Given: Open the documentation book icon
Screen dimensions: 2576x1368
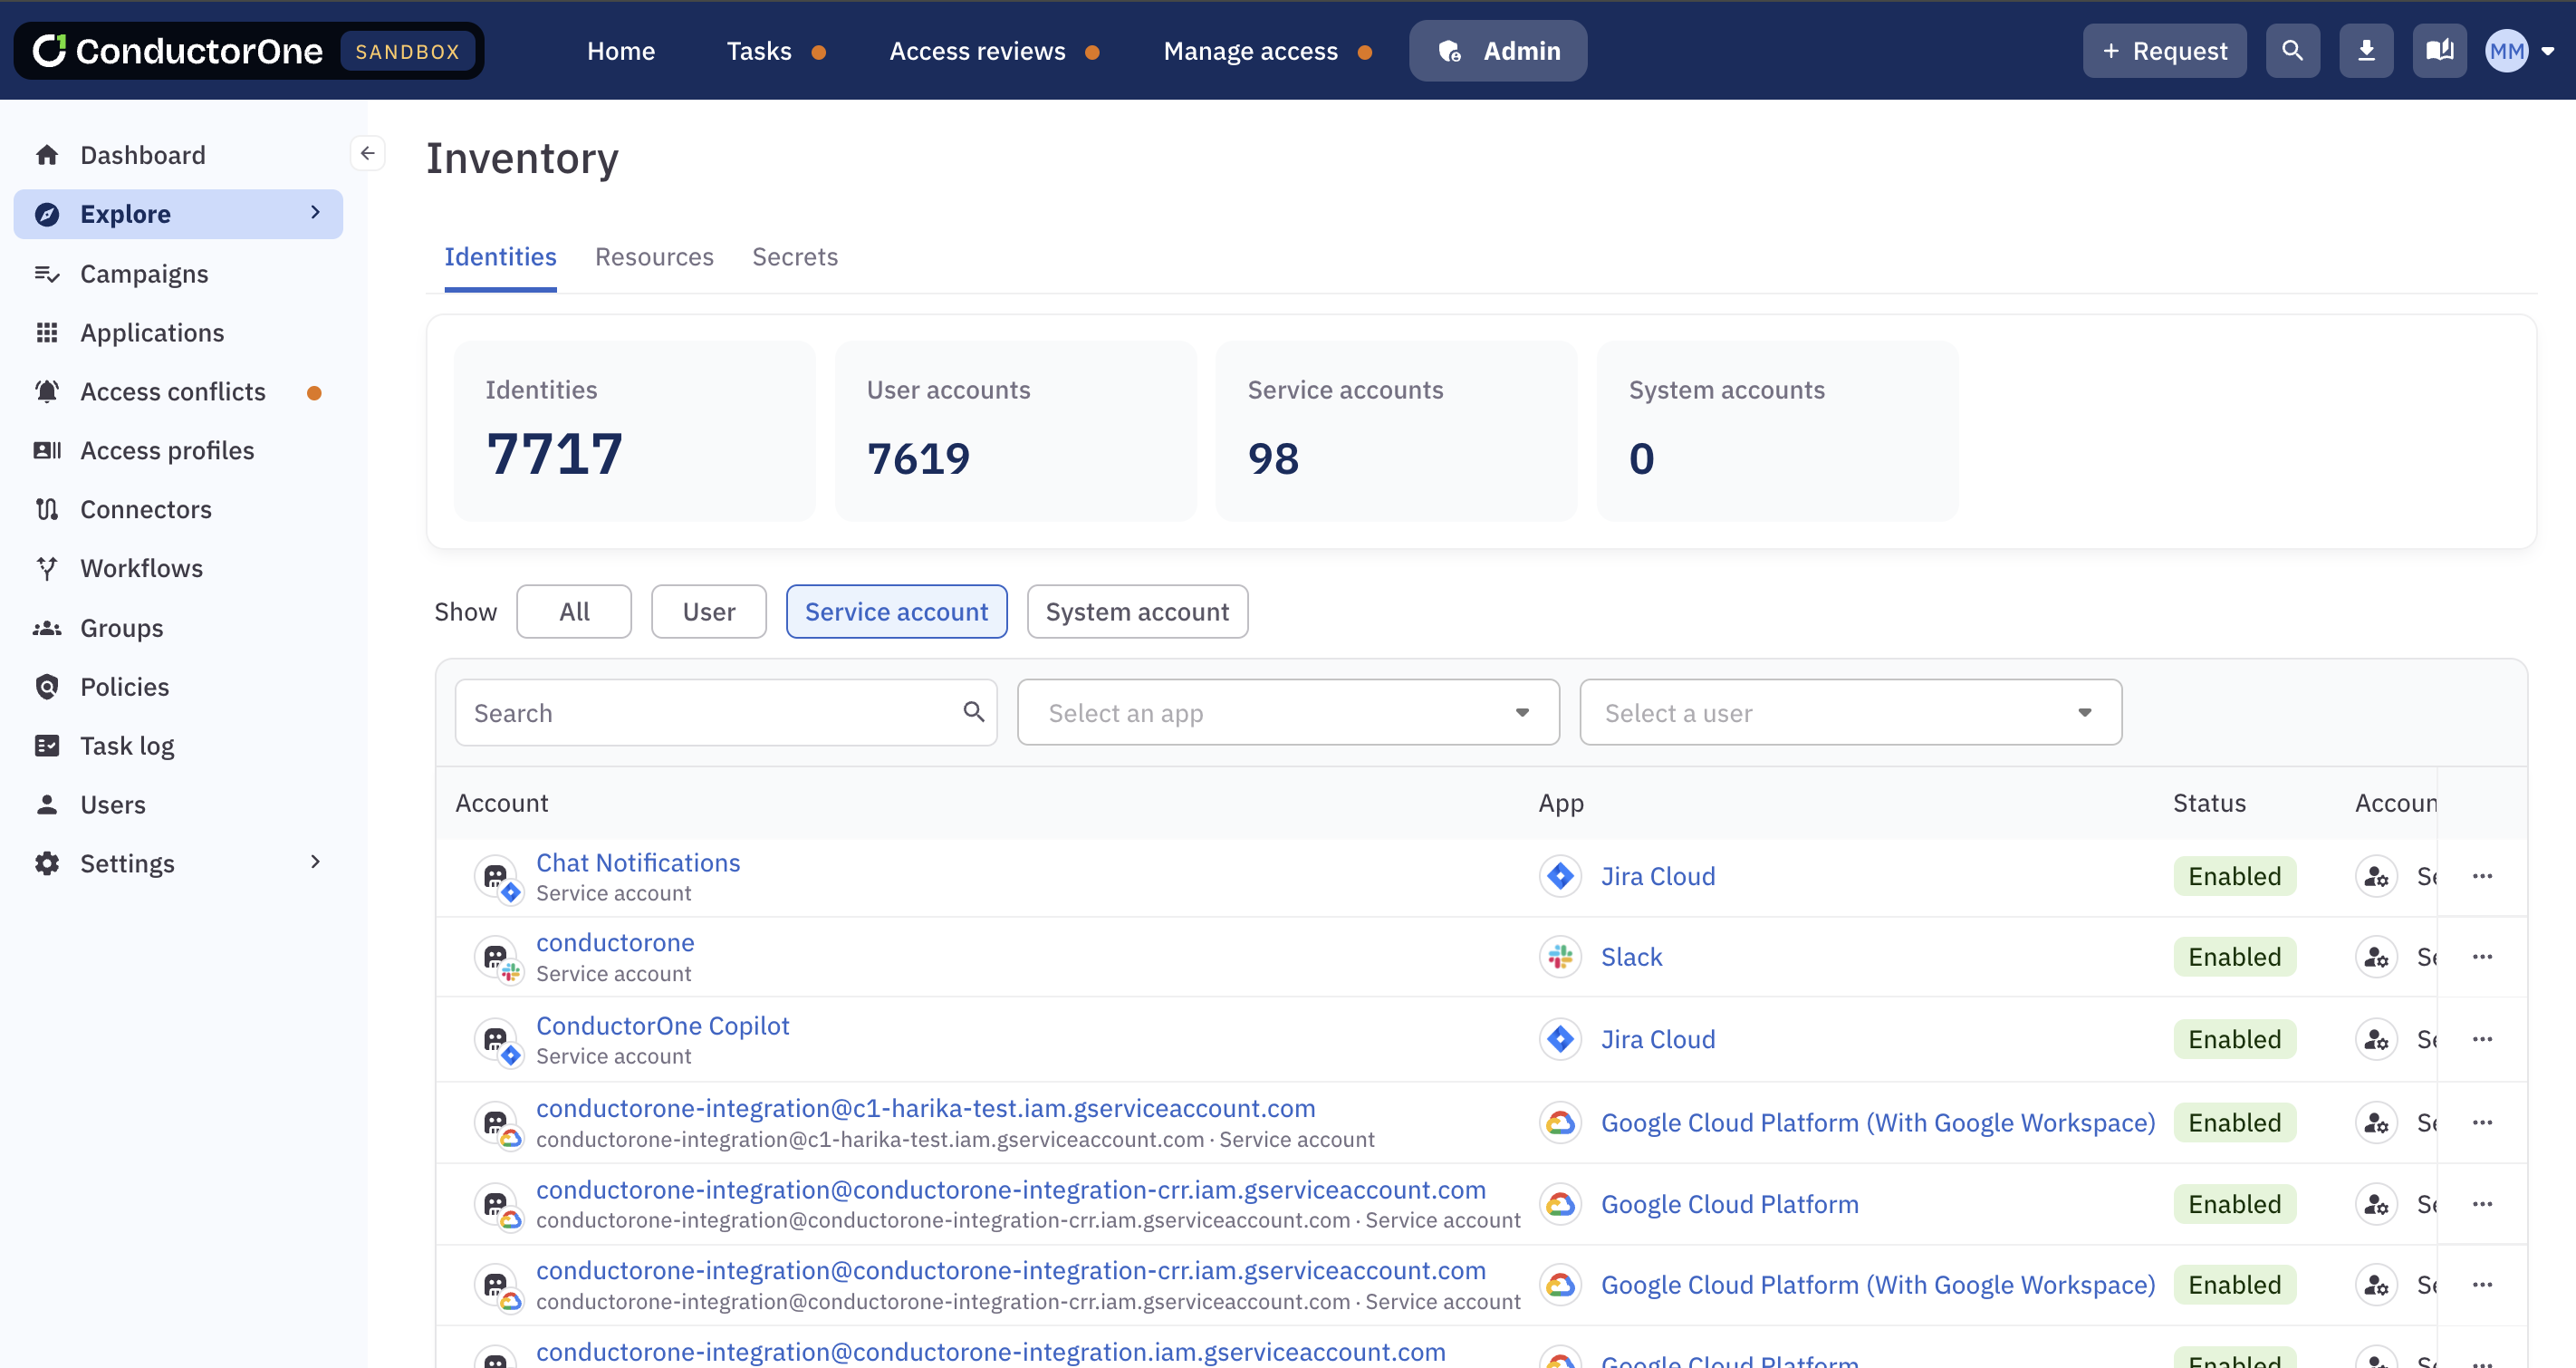Looking at the screenshot, I should point(2439,50).
